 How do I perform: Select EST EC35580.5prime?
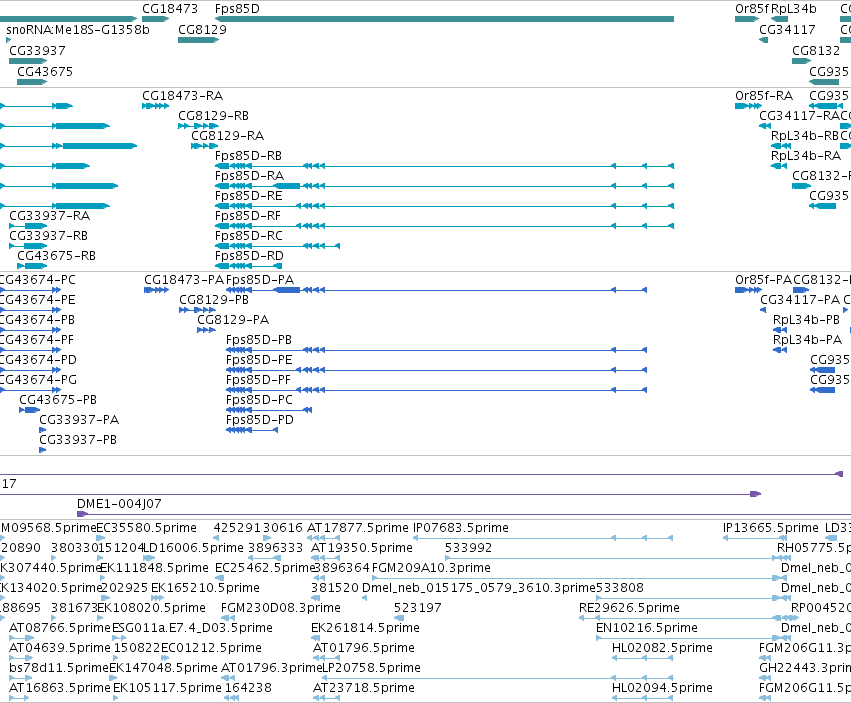(x=147, y=528)
